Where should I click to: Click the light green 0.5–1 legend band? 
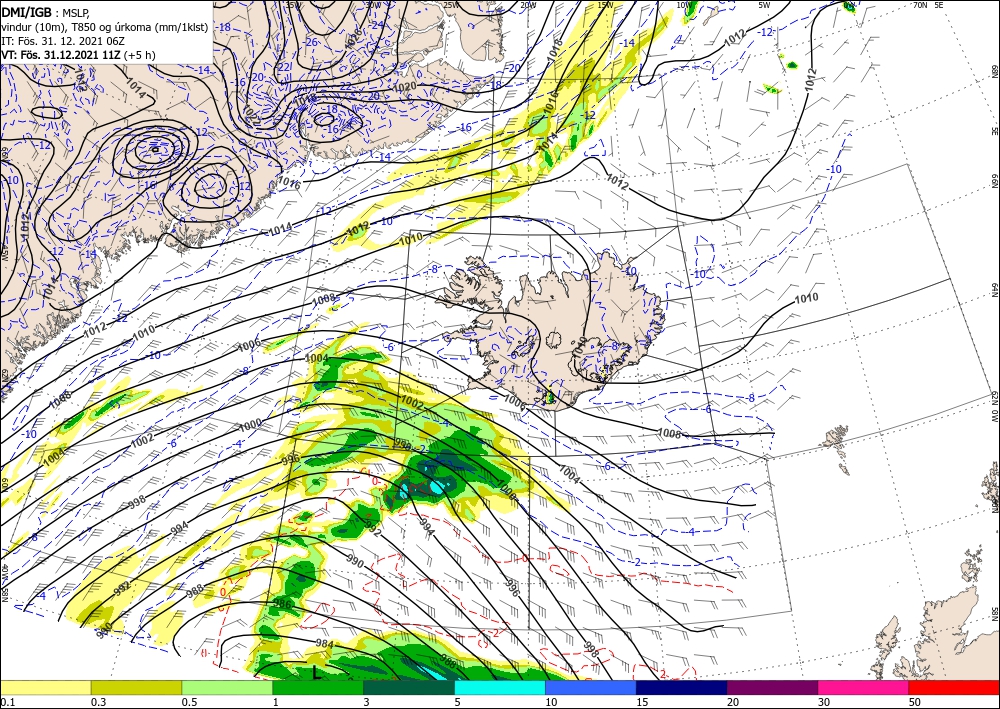tap(227, 687)
